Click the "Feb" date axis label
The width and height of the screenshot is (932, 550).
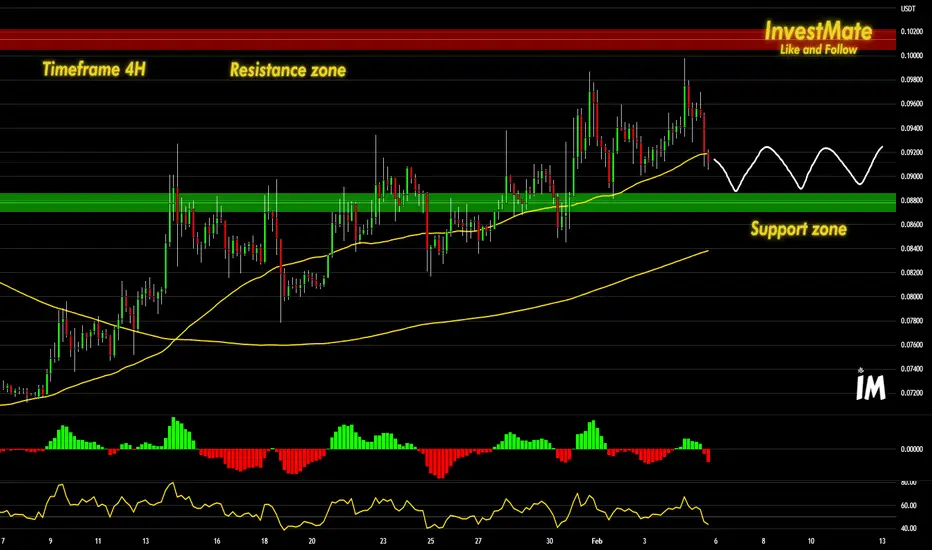tap(597, 541)
